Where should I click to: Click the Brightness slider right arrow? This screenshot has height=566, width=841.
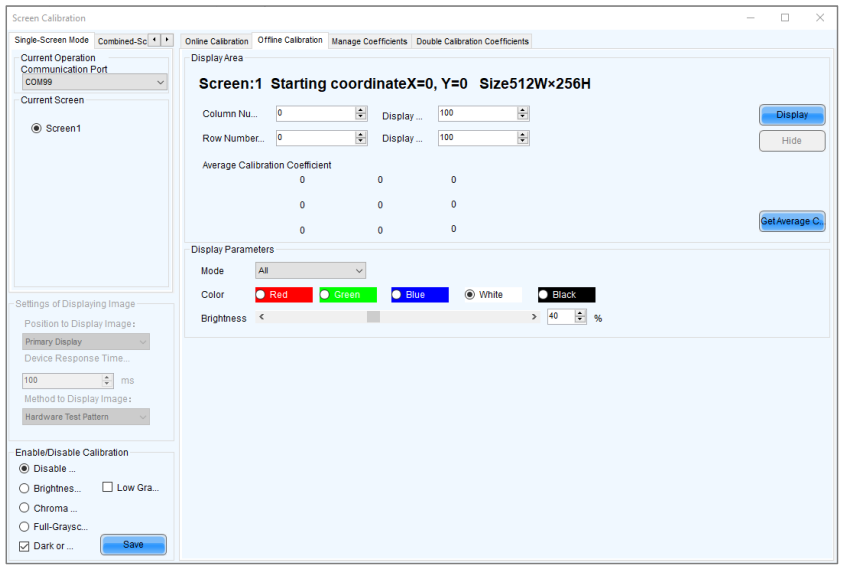click(x=534, y=317)
